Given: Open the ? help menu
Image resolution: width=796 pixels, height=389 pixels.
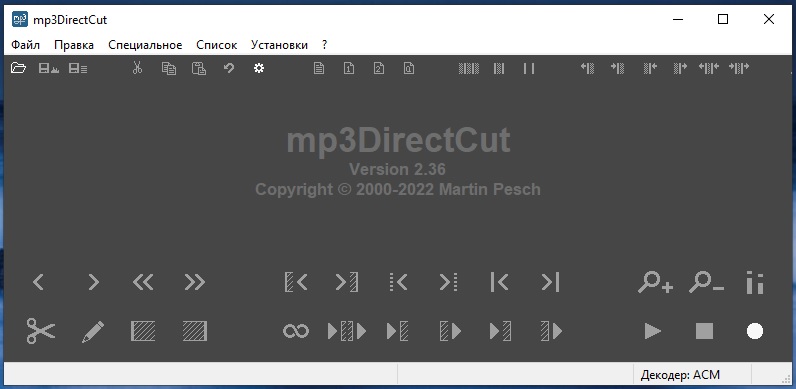Looking at the screenshot, I should point(324,45).
